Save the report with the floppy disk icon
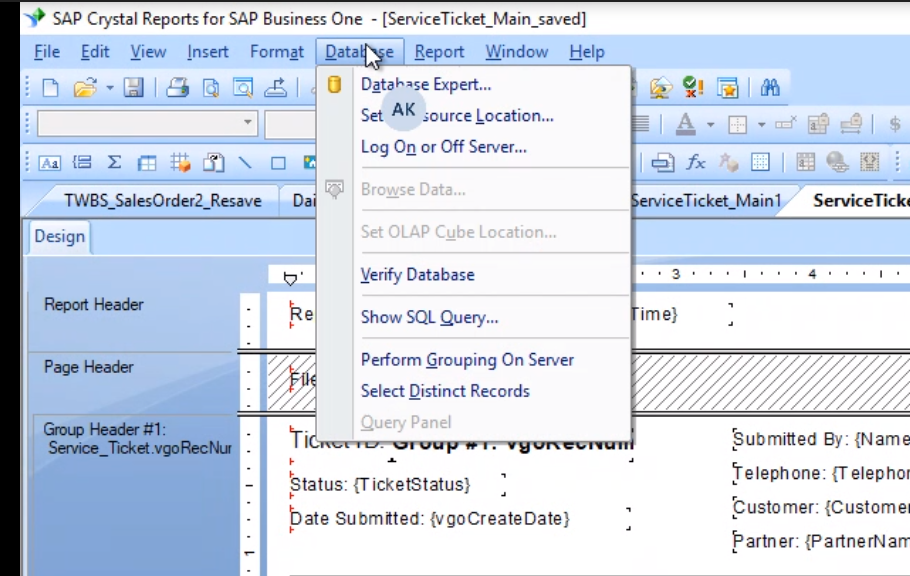Screen dimensions: 910x576 pyautogui.click(x=133, y=88)
